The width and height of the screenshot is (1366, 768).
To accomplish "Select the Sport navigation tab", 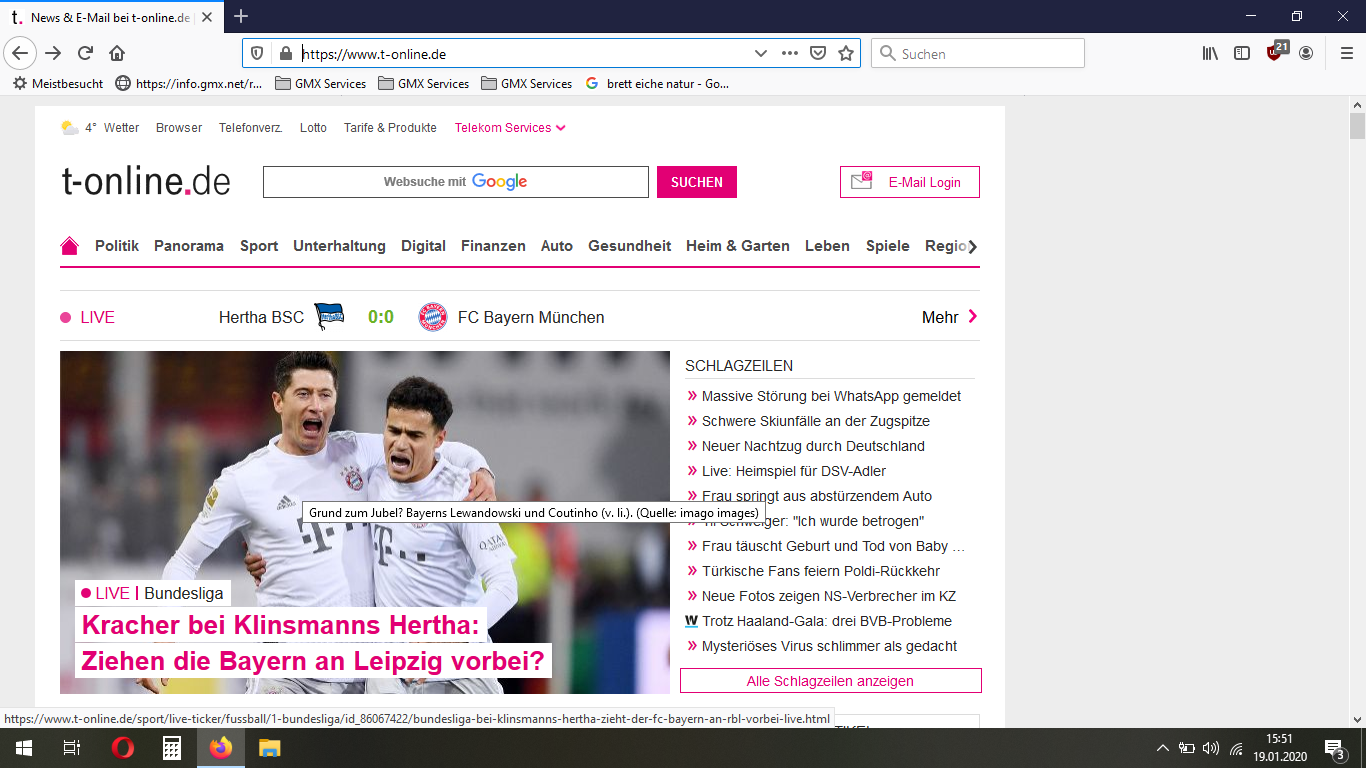I will [x=259, y=246].
